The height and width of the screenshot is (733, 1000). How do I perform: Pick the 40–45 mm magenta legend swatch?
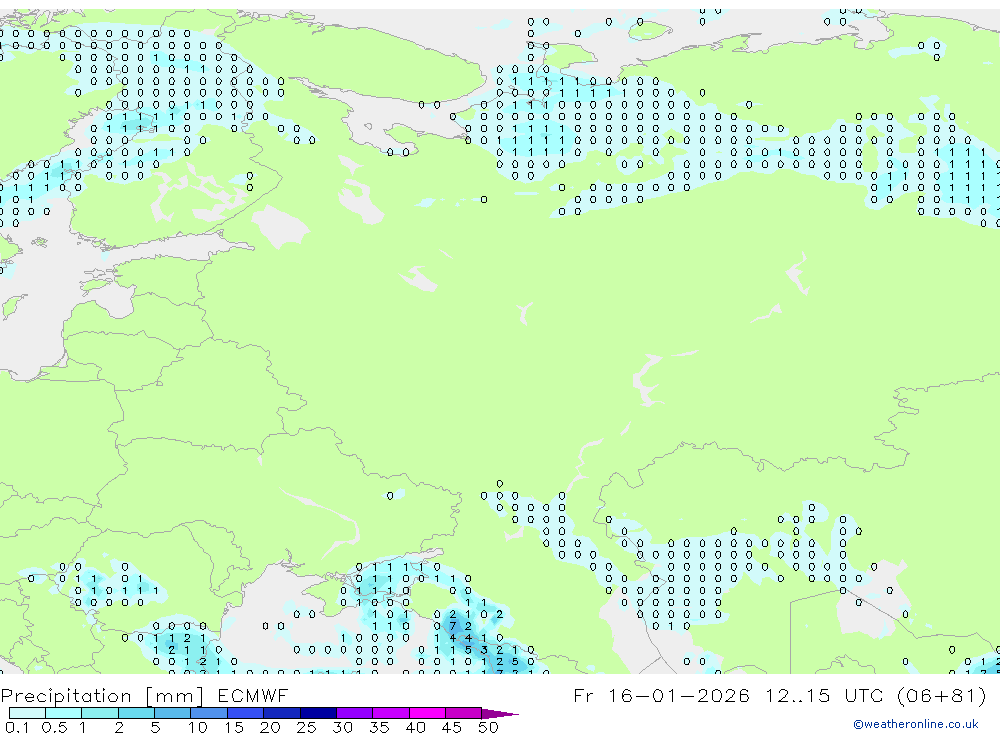(427, 713)
